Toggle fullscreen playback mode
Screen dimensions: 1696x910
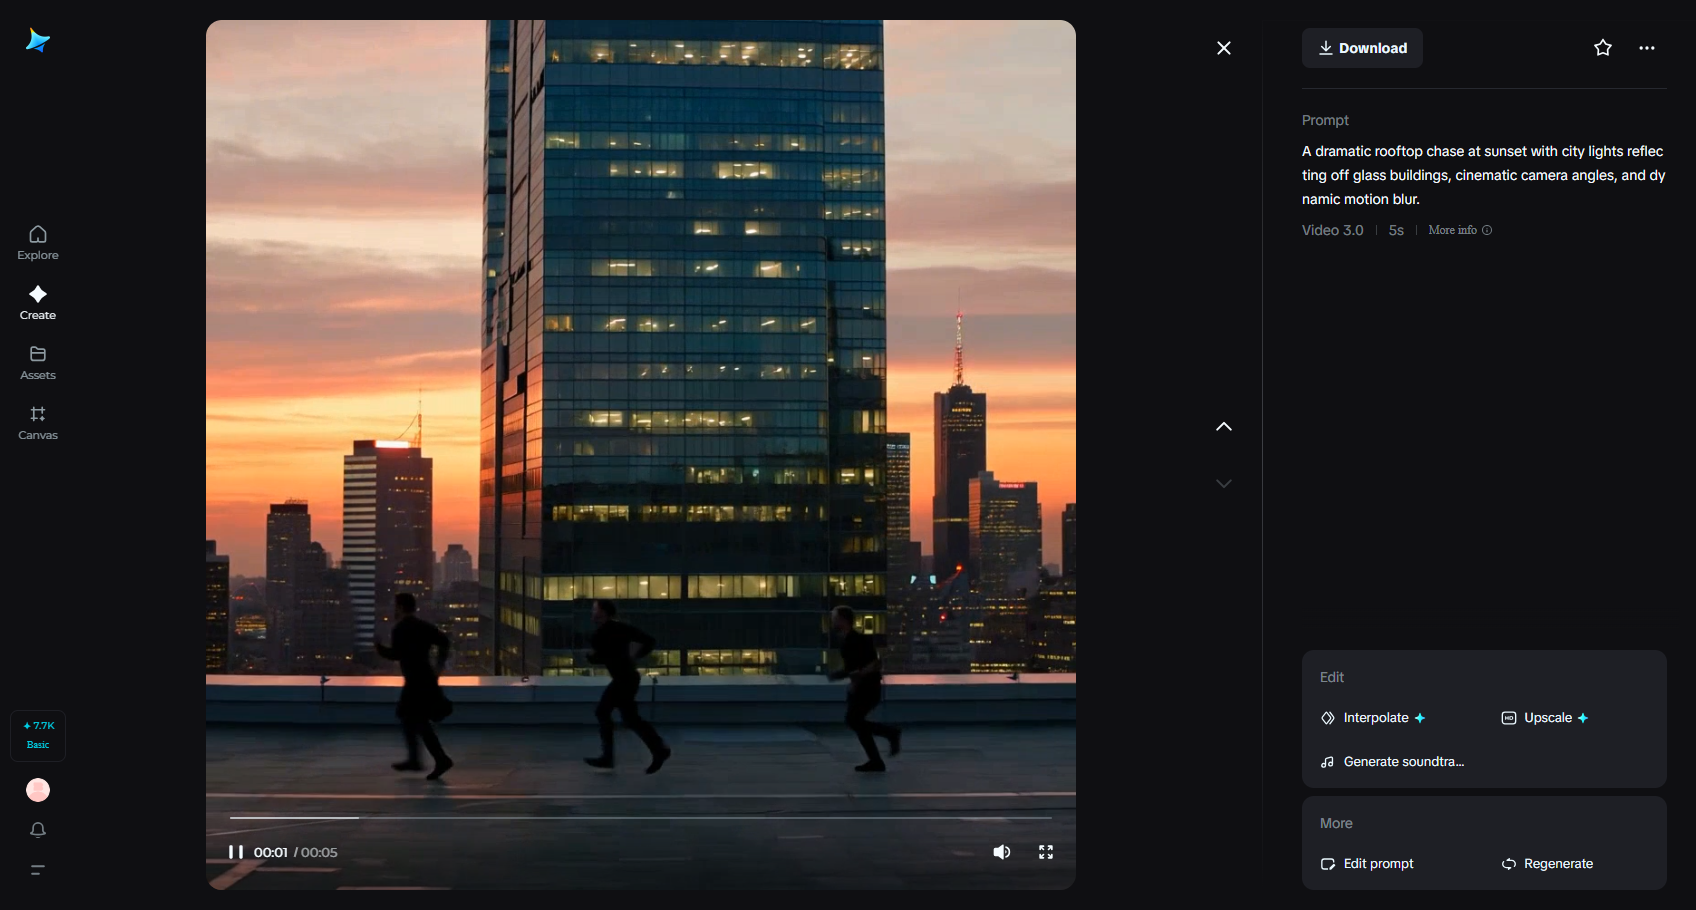click(x=1046, y=851)
